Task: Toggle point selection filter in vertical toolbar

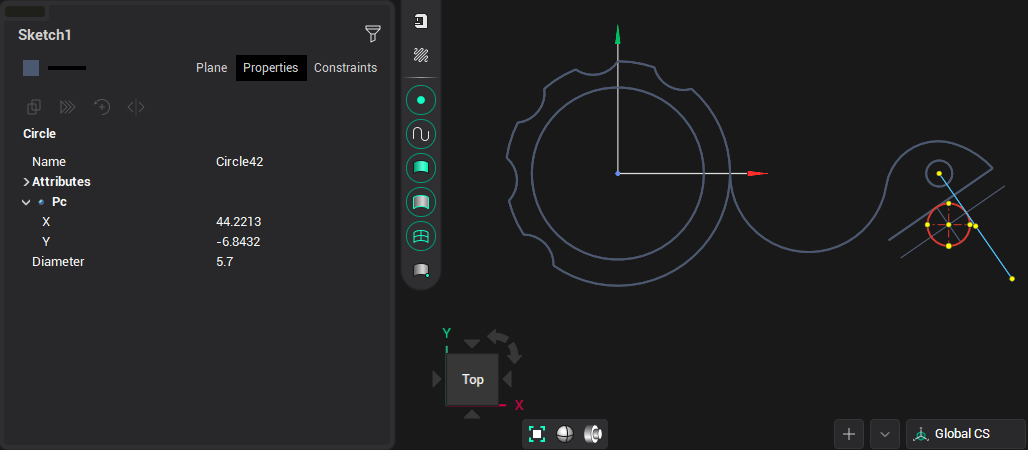Action: click(421, 100)
